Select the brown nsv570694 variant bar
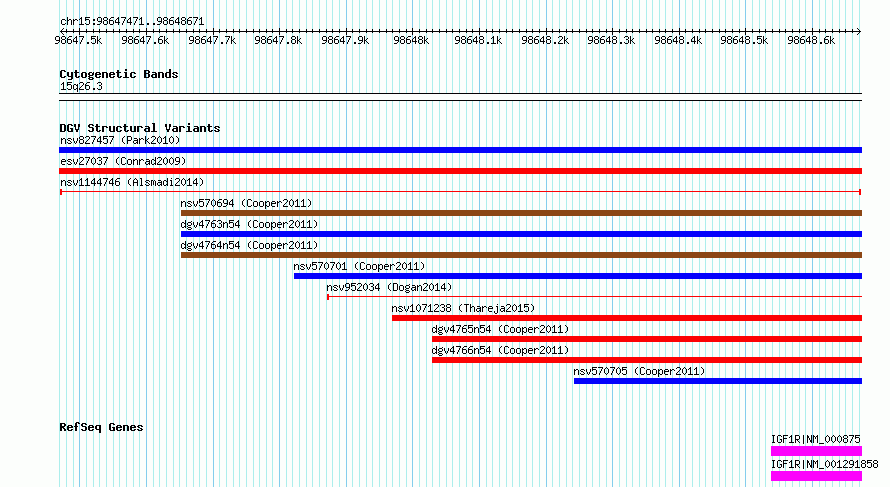890x487 pixels. pyautogui.click(x=521, y=213)
